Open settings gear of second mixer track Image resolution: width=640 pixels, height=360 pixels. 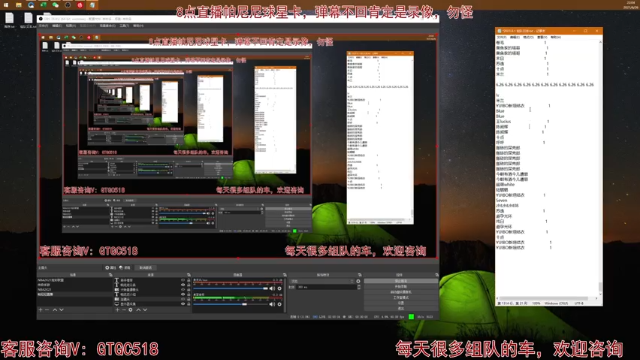point(279,304)
